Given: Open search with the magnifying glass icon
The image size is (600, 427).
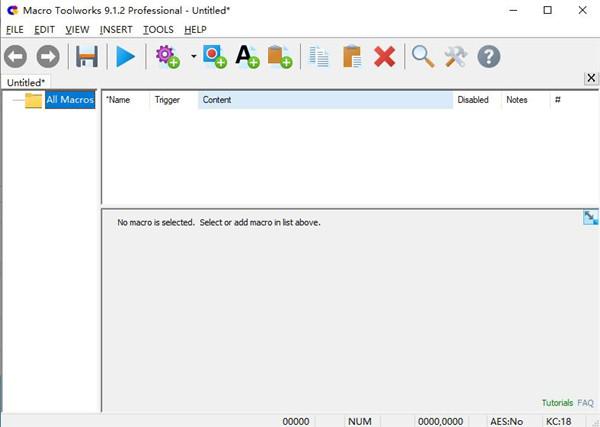Looking at the screenshot, I should (x=423, y=57).
